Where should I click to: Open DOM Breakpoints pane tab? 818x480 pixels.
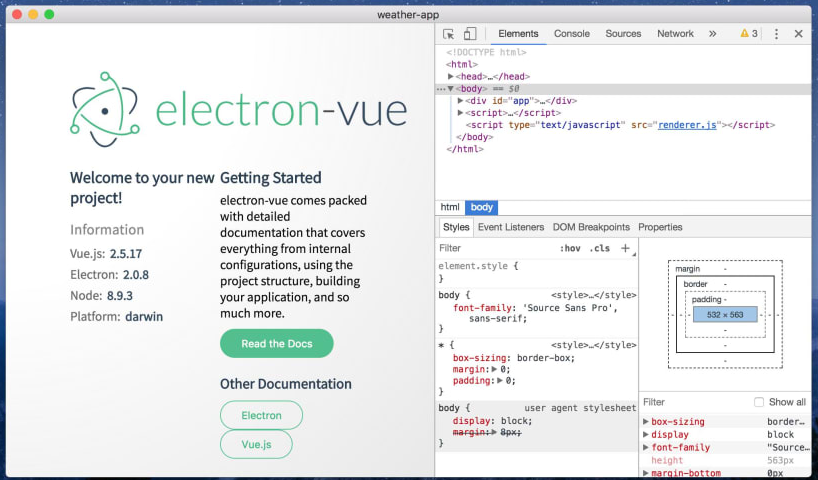[x=591, y=227]
